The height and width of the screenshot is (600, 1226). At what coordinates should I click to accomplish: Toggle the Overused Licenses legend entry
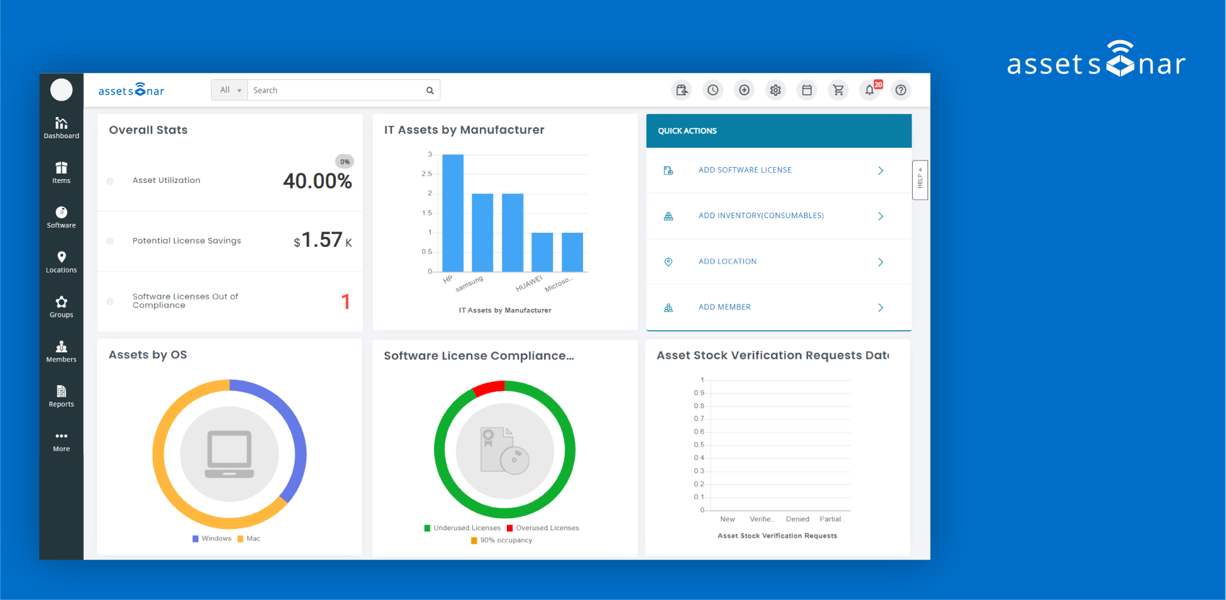click(x=542, y=528)
